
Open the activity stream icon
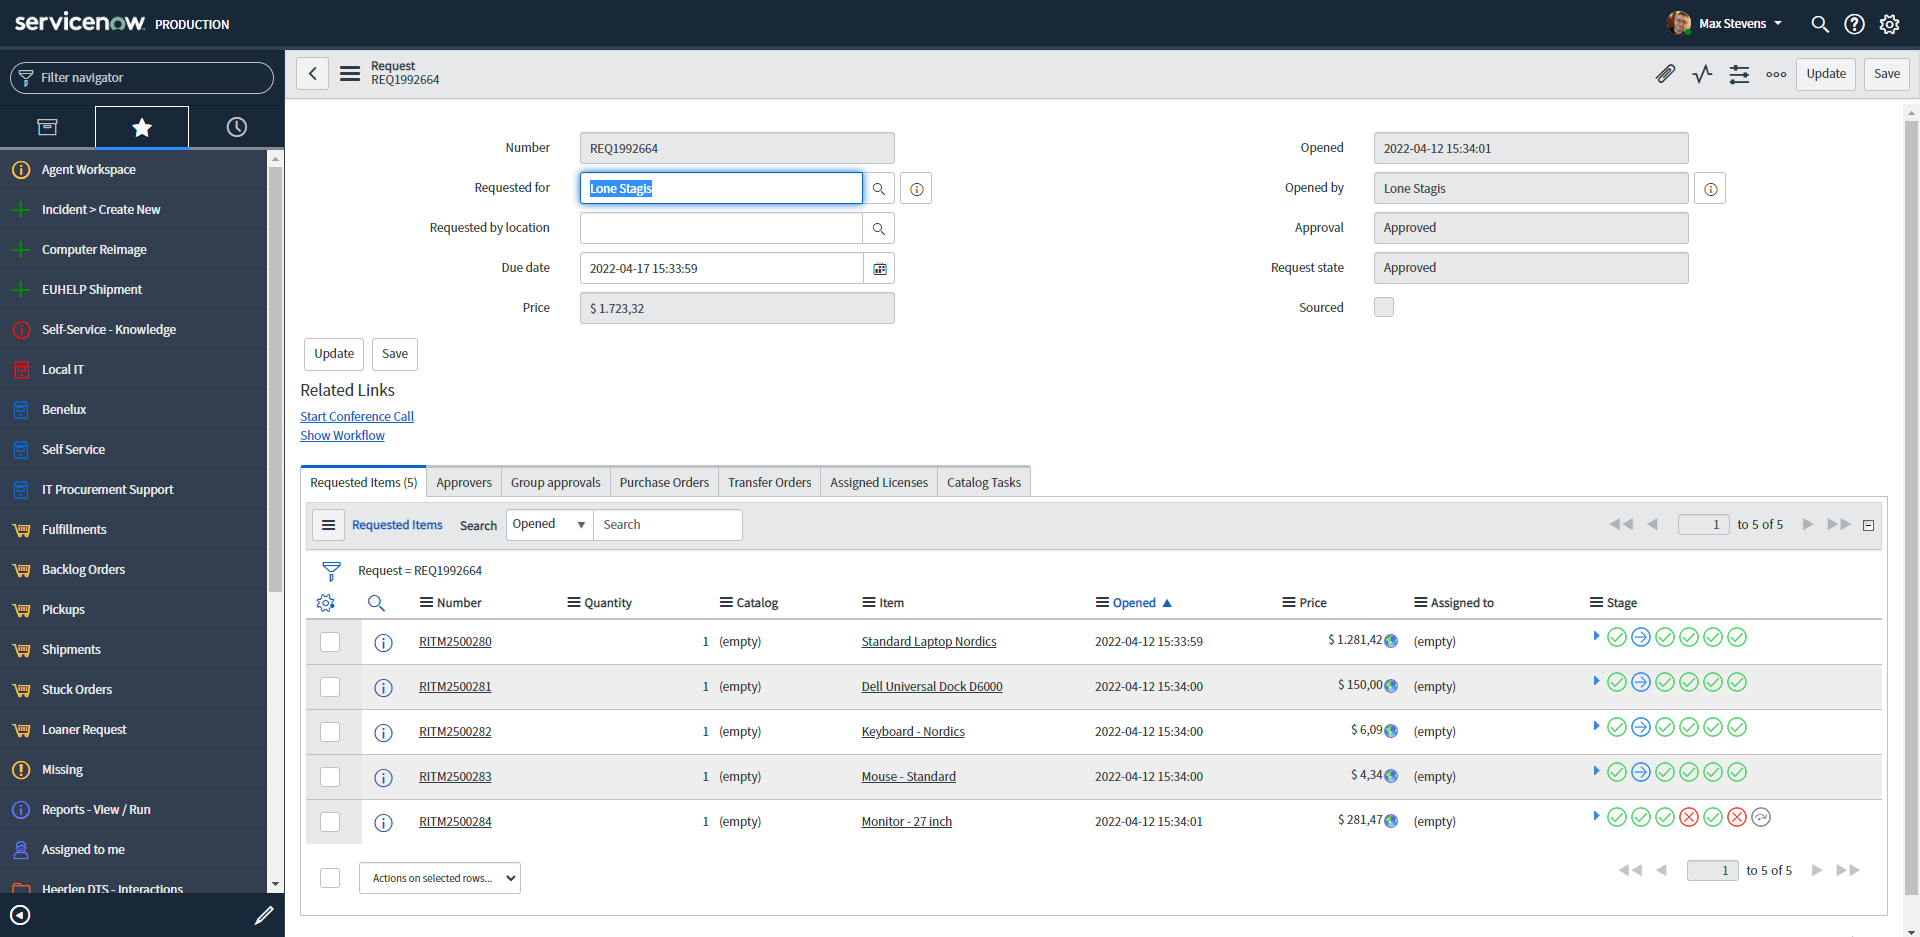(1702, 74)
